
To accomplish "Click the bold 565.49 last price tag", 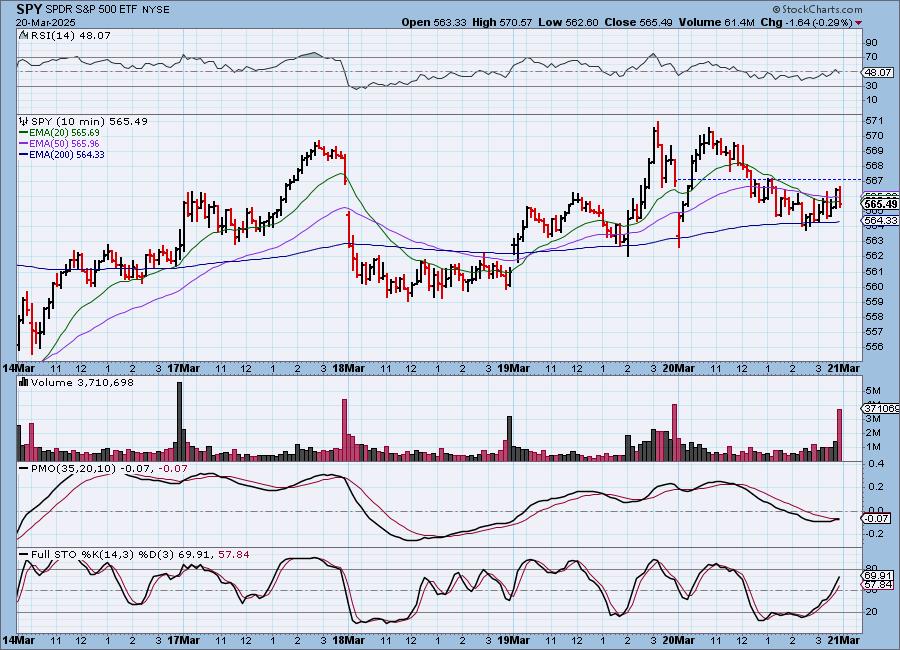I will 880,204.
